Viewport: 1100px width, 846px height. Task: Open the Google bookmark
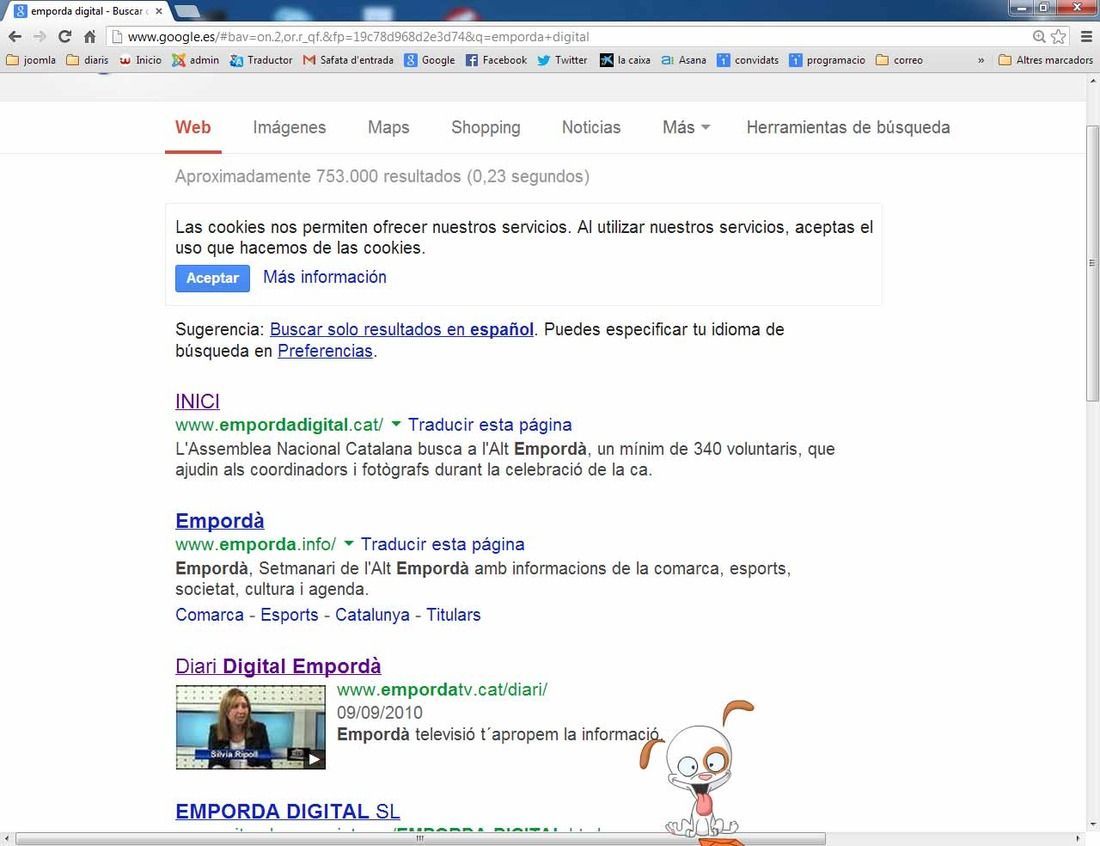[430, 60]
